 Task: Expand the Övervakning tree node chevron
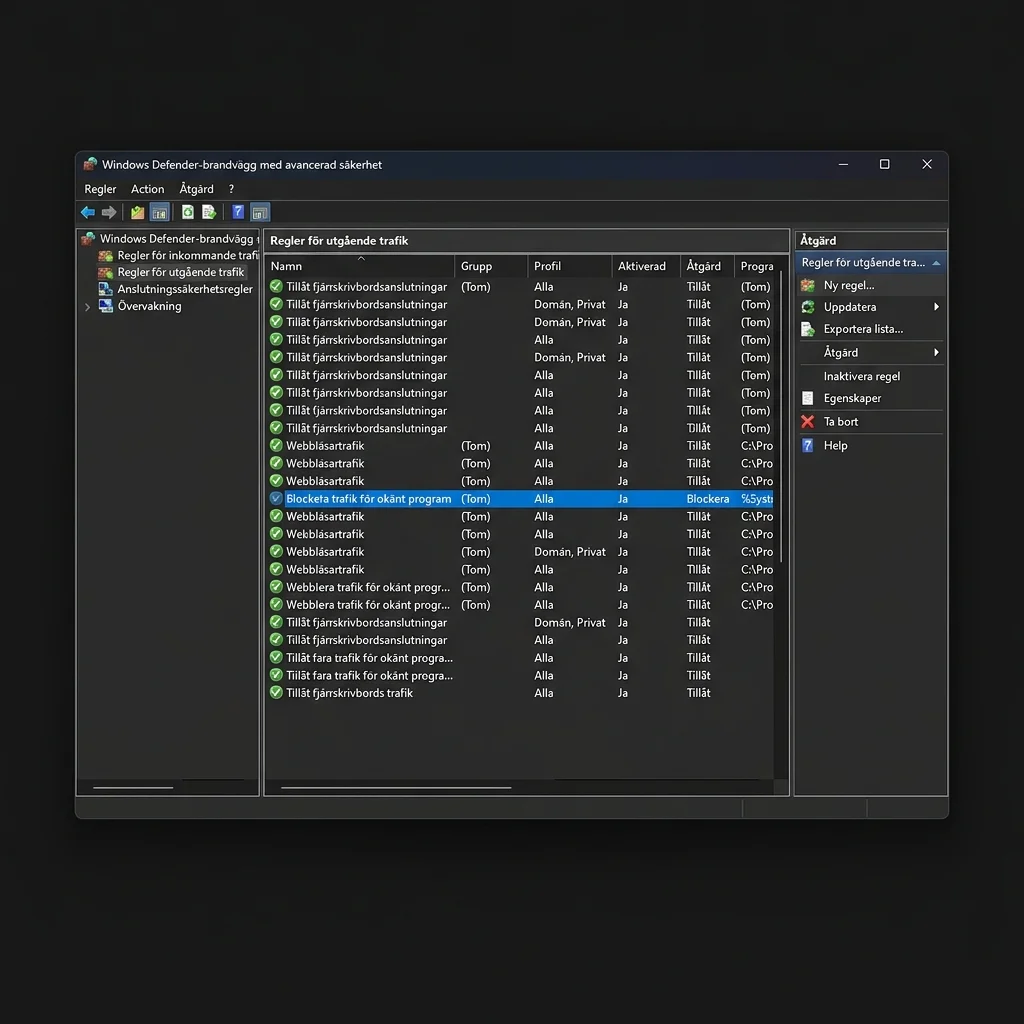tap(88, 307)
